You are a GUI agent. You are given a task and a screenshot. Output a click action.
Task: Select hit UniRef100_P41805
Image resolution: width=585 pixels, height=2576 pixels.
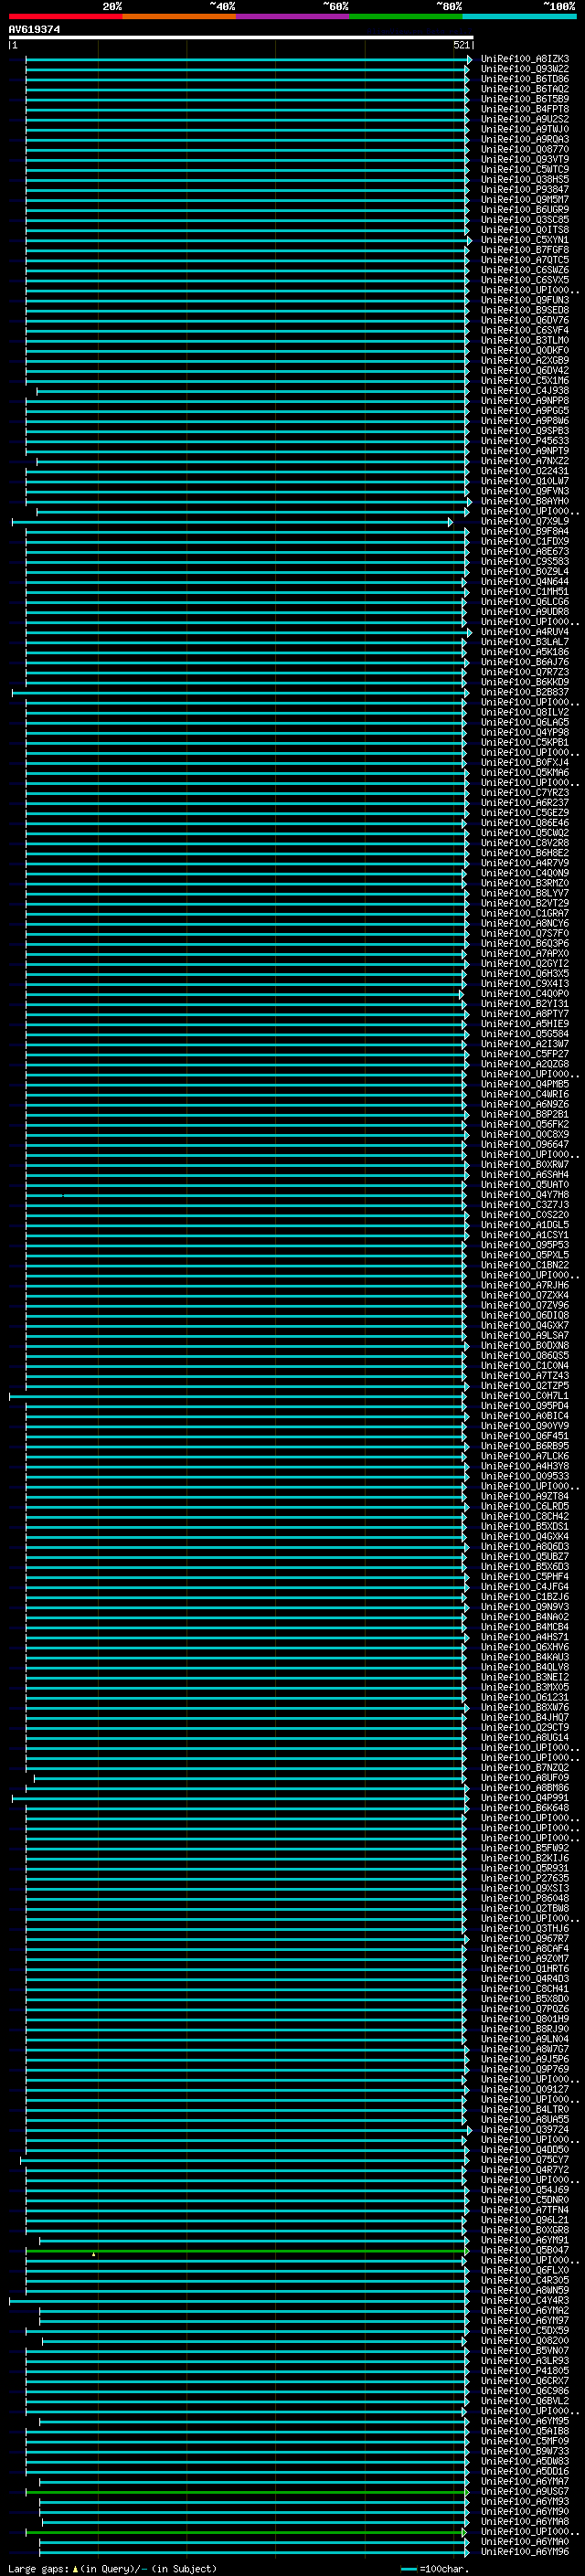pyautogui.click(x=525, y=2370)
